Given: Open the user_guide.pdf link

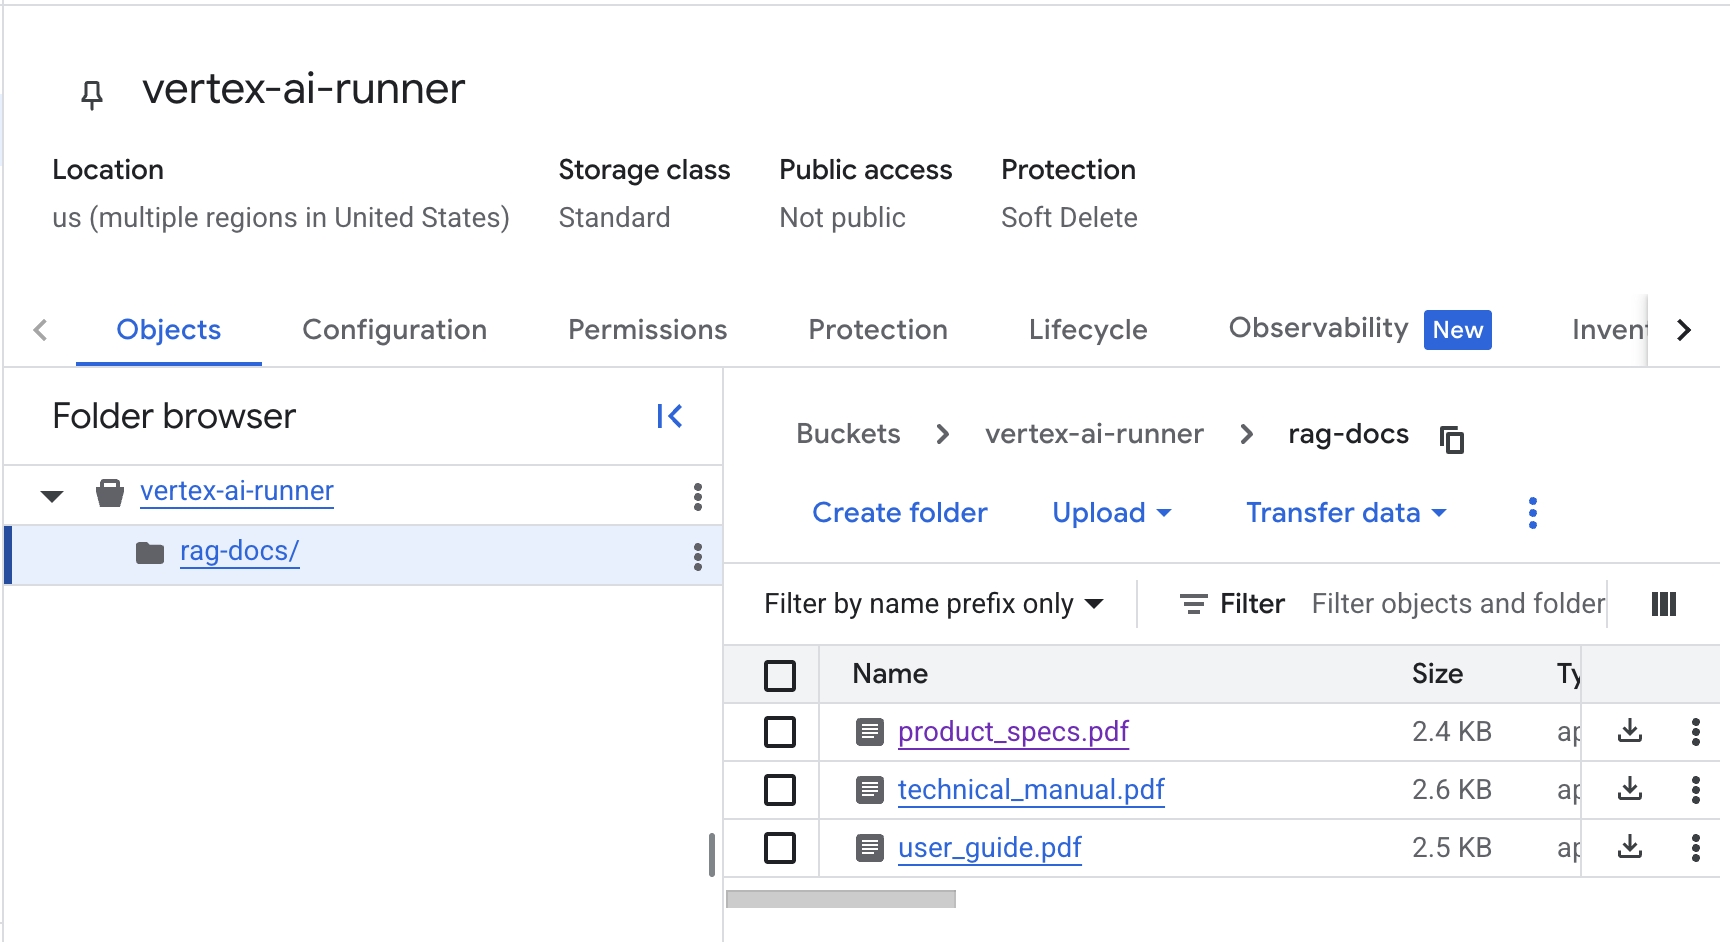Looking at the screenshot, I should click(x=989, y=848).
